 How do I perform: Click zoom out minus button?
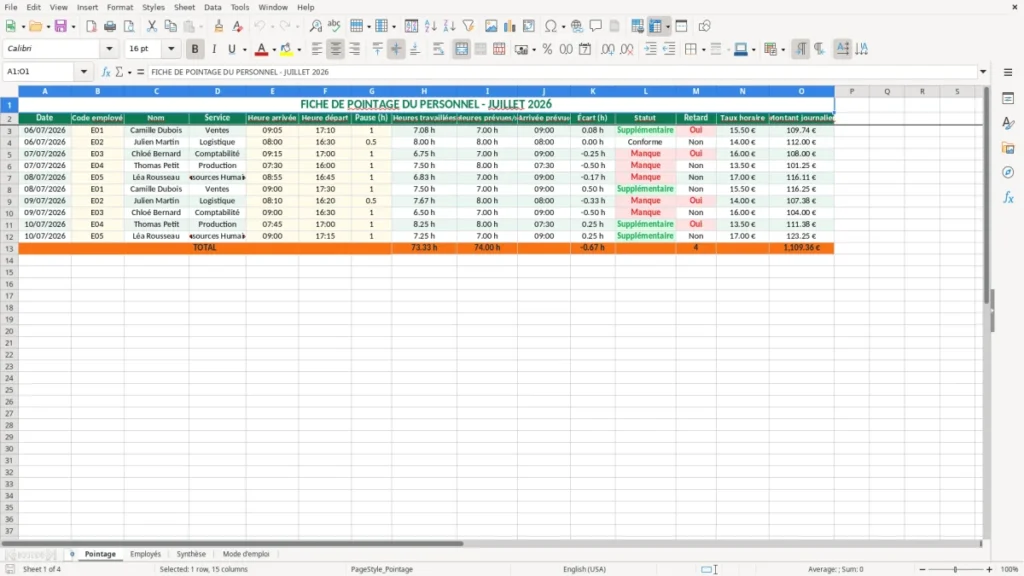(922, 569)
